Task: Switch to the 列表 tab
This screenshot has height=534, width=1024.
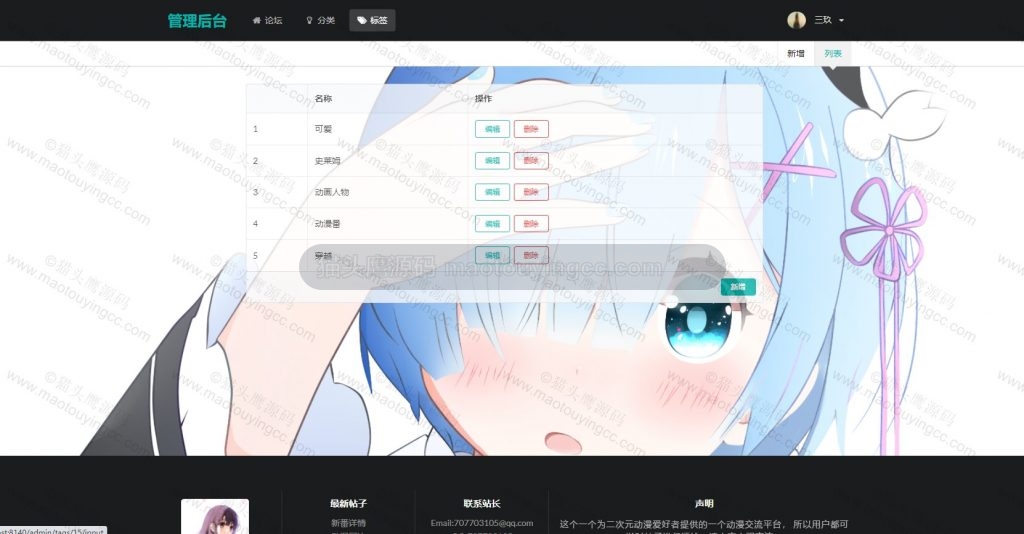Action: (x=833, y=54)
